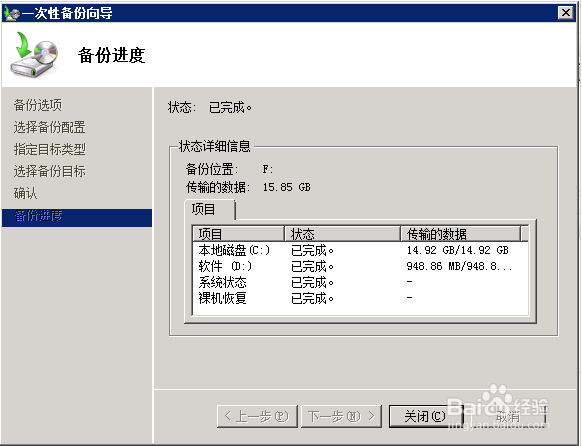The image size is (582, 446).
Task: Click the backup disc drive icon in header
Action: point(34,54)
